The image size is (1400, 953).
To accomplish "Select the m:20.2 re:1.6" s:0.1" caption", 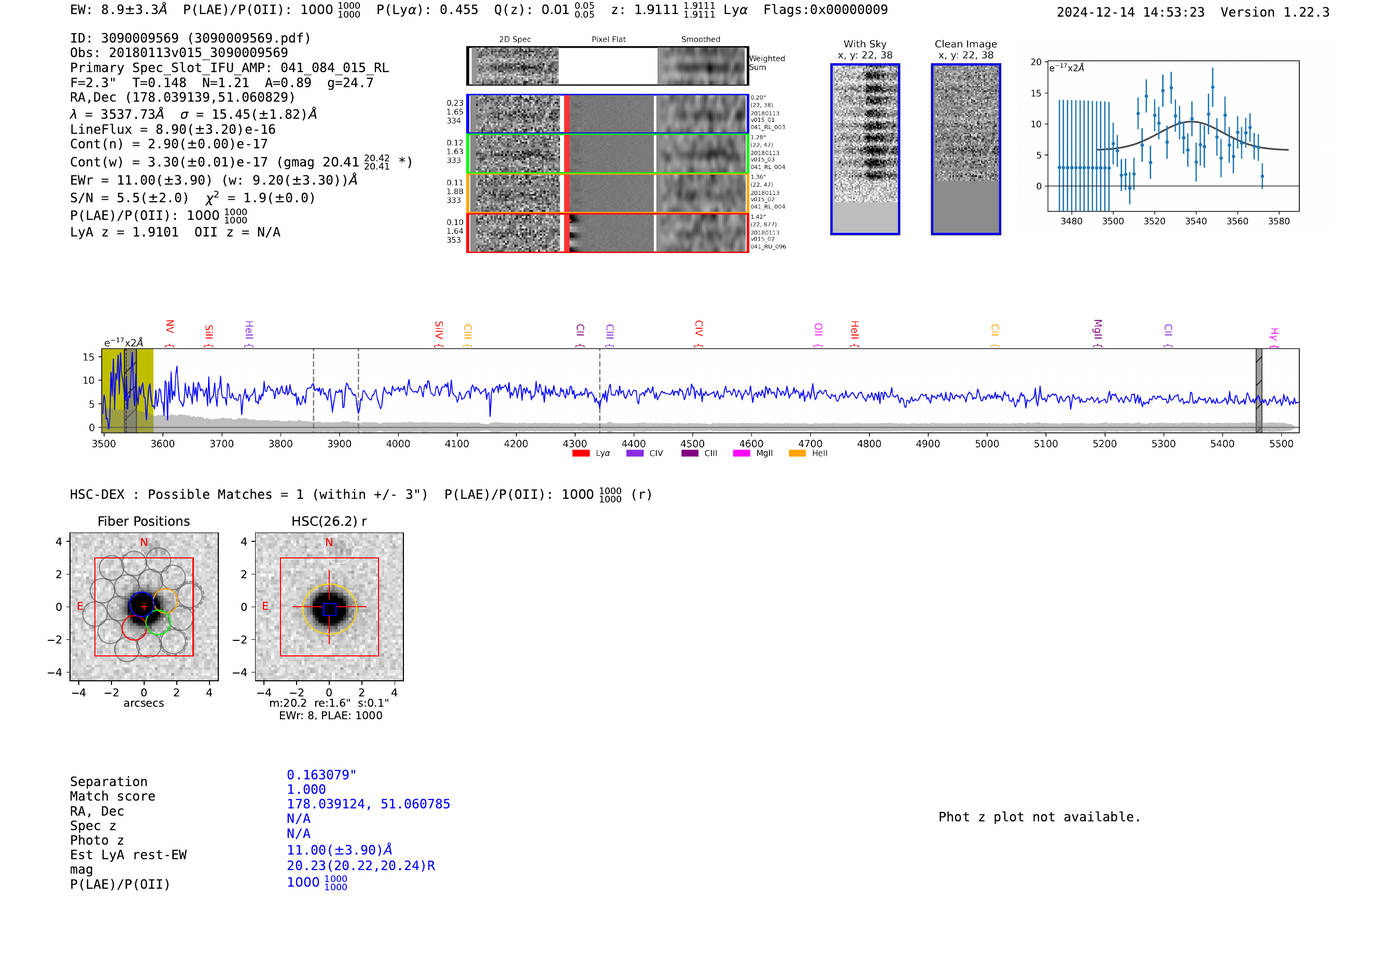I will tap(329, 703).
